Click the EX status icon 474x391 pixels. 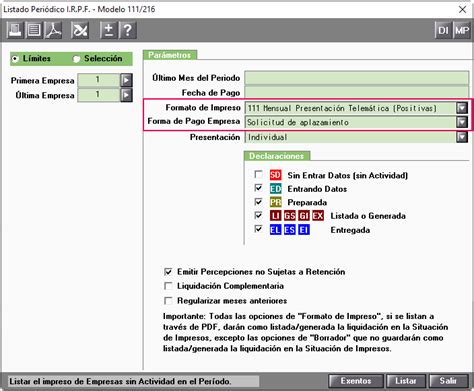click(x=318, y=216)
